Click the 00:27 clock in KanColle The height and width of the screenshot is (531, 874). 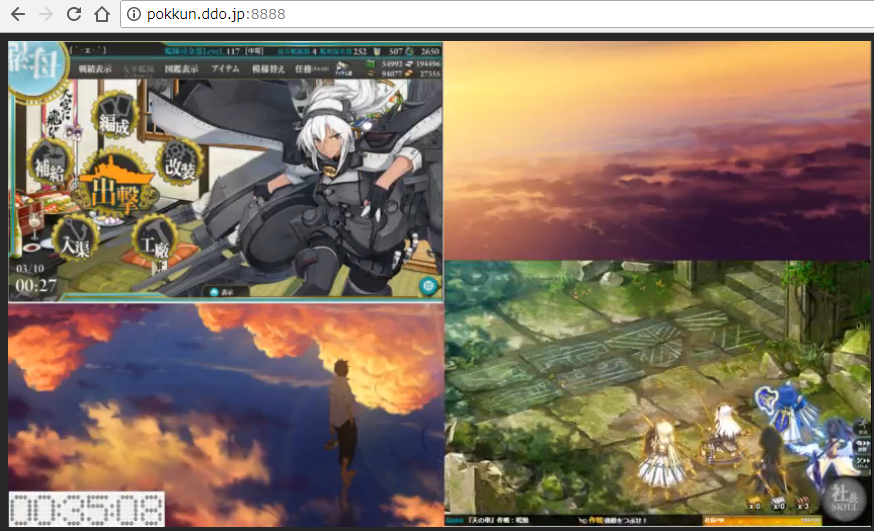(x=36, y=286)
